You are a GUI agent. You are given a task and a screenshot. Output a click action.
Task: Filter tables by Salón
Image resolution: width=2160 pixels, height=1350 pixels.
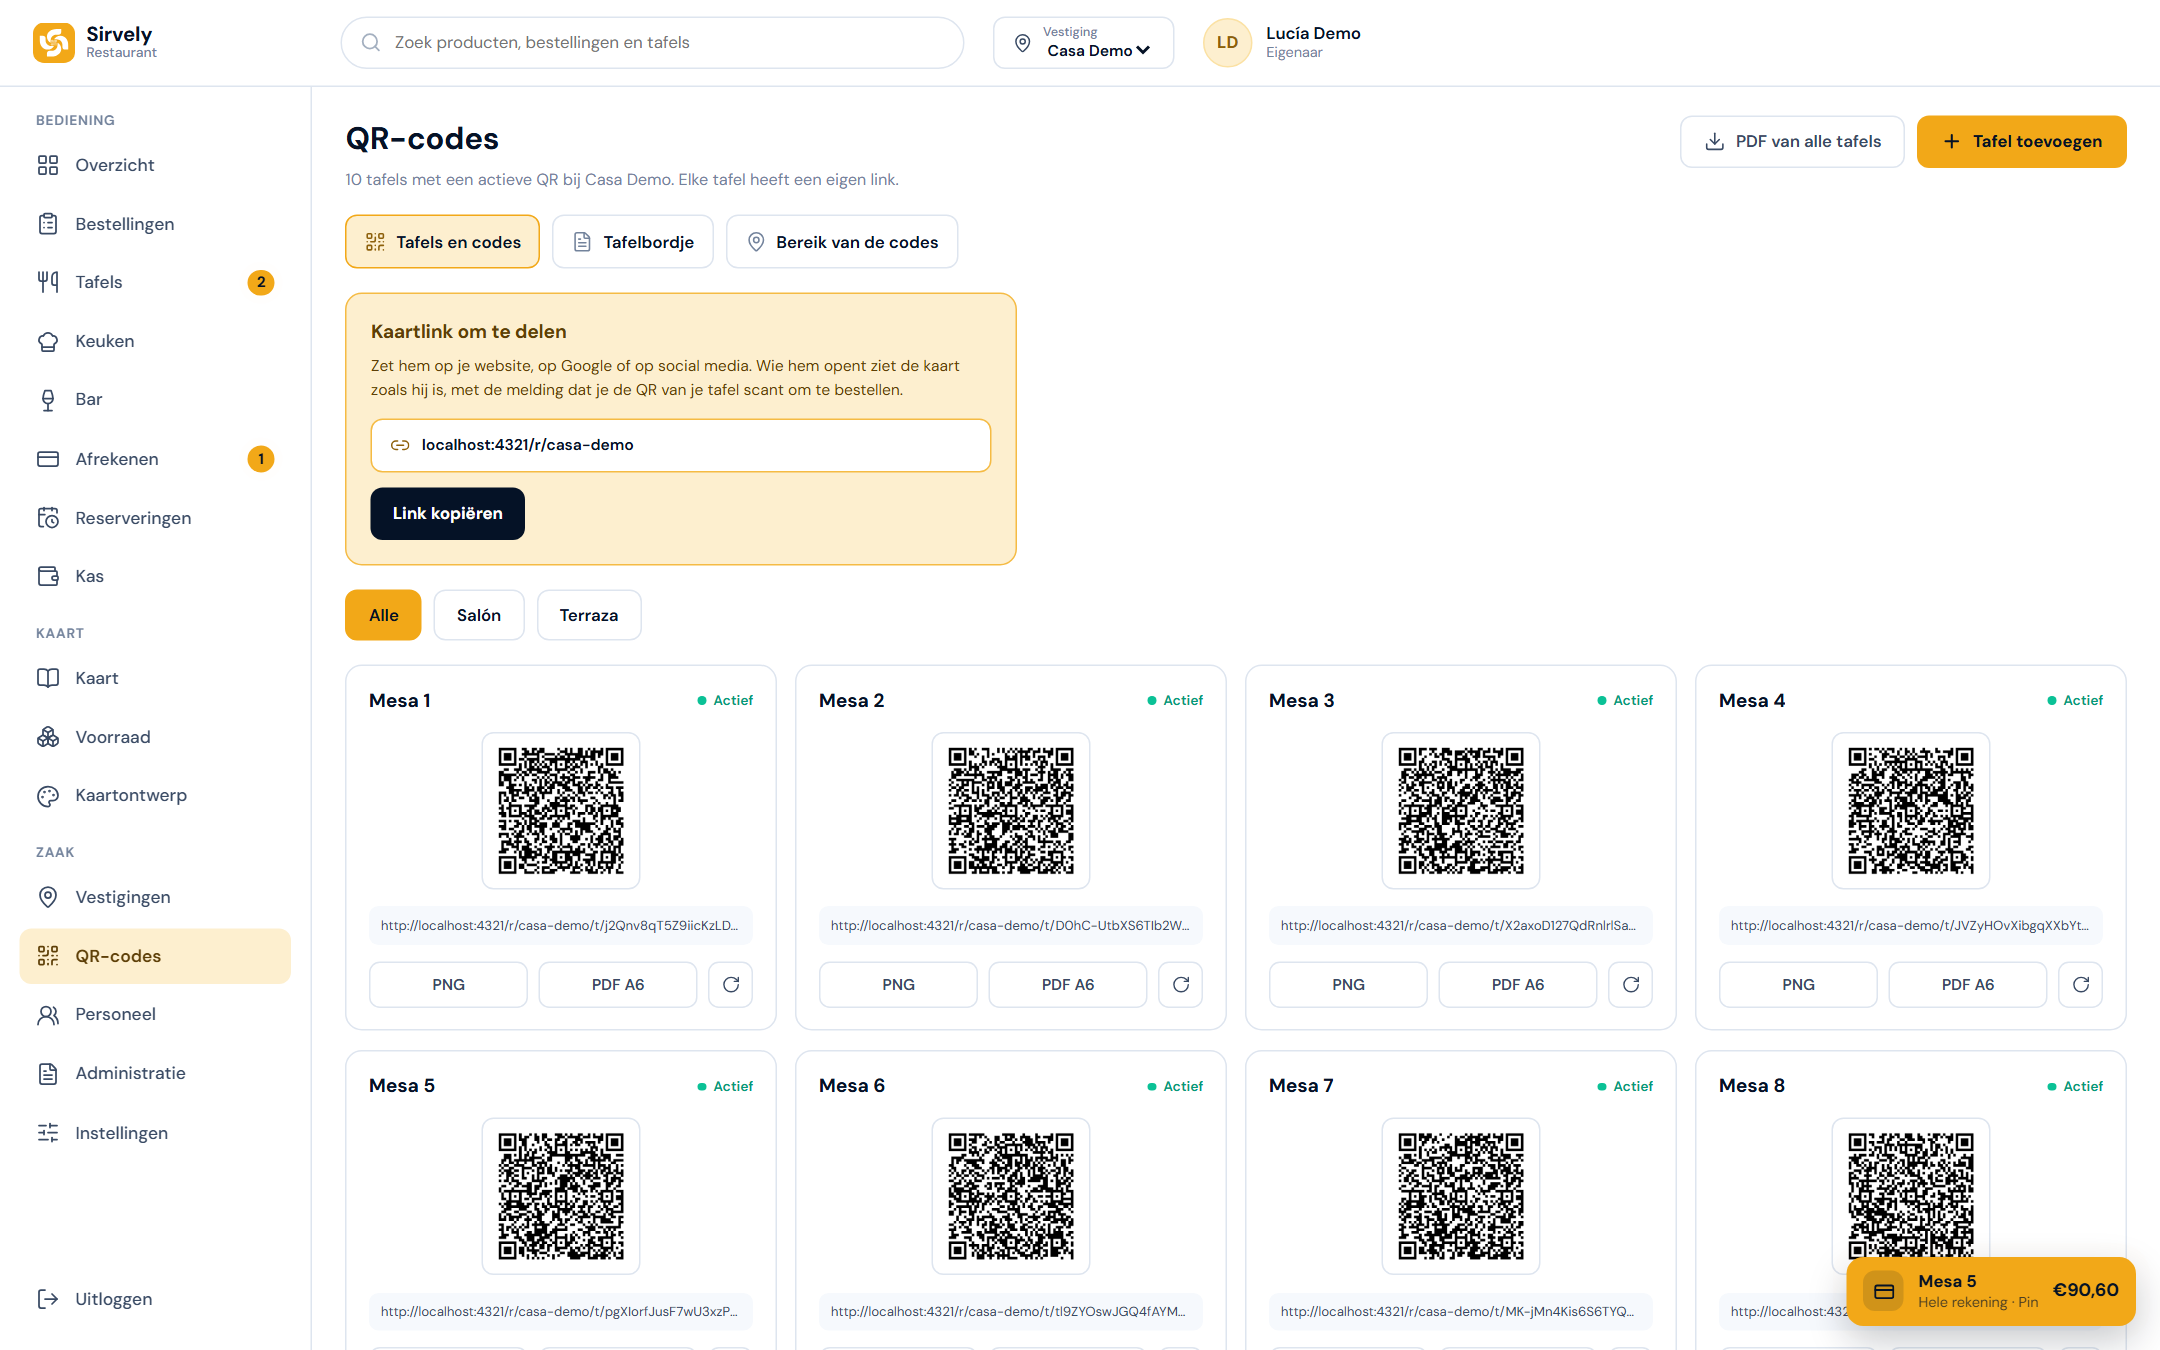[x=479, y=615]
